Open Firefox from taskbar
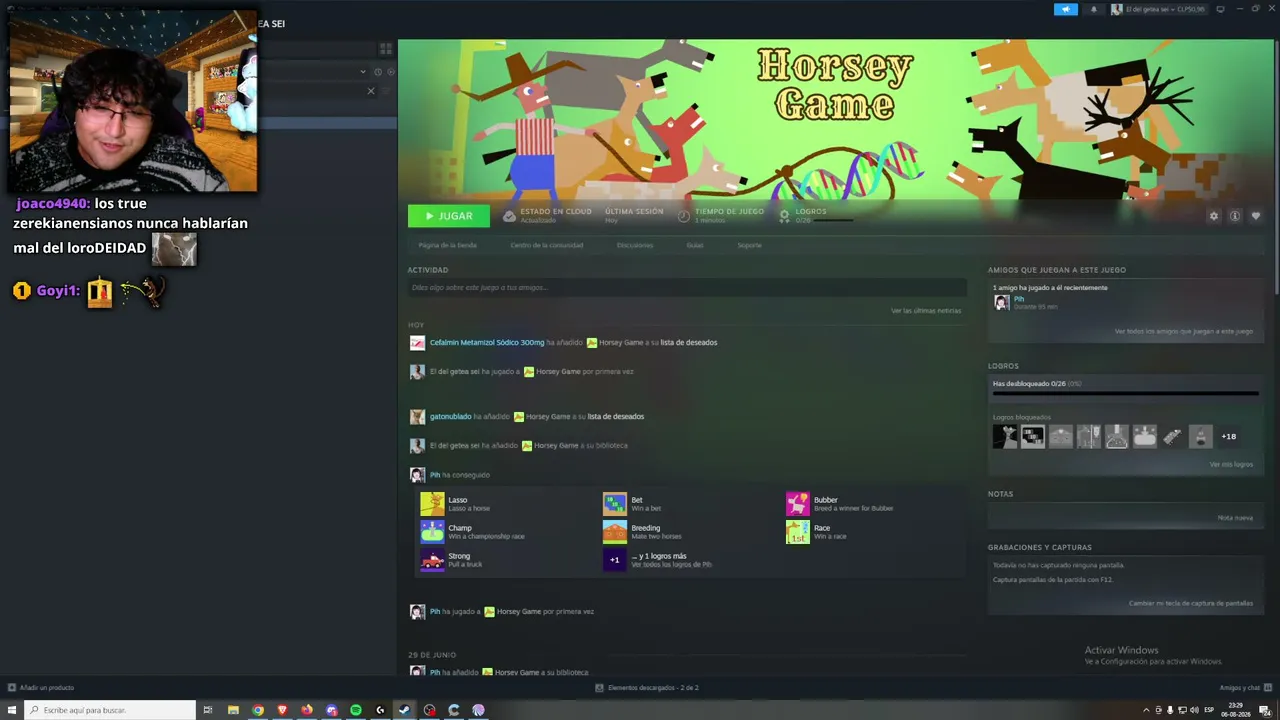The height and width of the screenshot is (720, 1280). pos(307,710)
